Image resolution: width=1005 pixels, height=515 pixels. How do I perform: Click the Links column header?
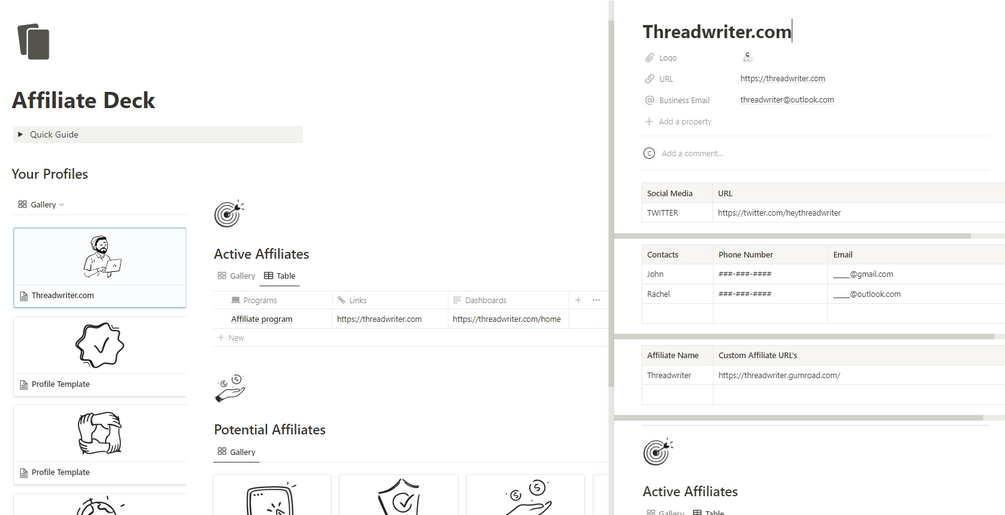[390, 300]
